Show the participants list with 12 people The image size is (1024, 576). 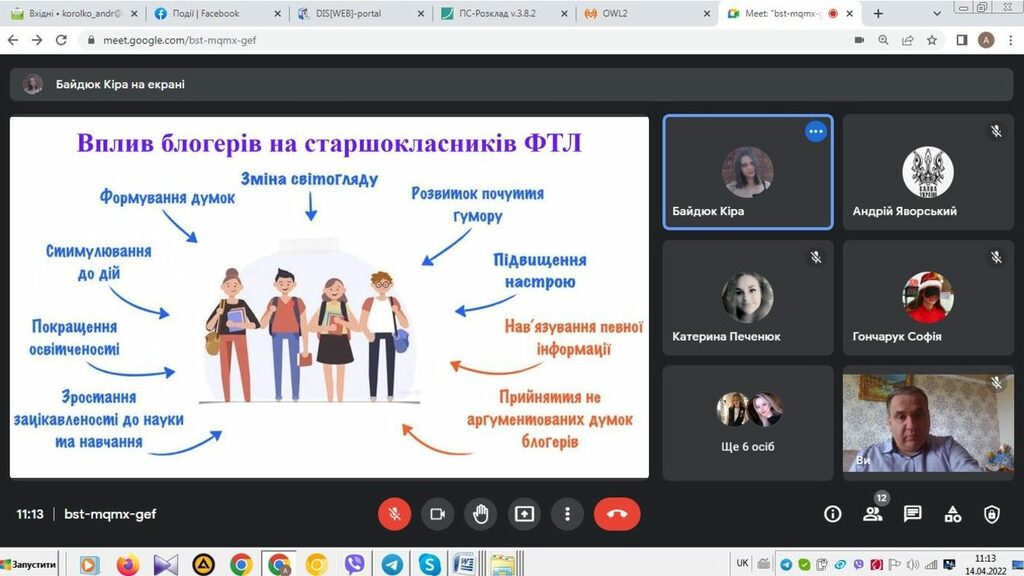872,514
